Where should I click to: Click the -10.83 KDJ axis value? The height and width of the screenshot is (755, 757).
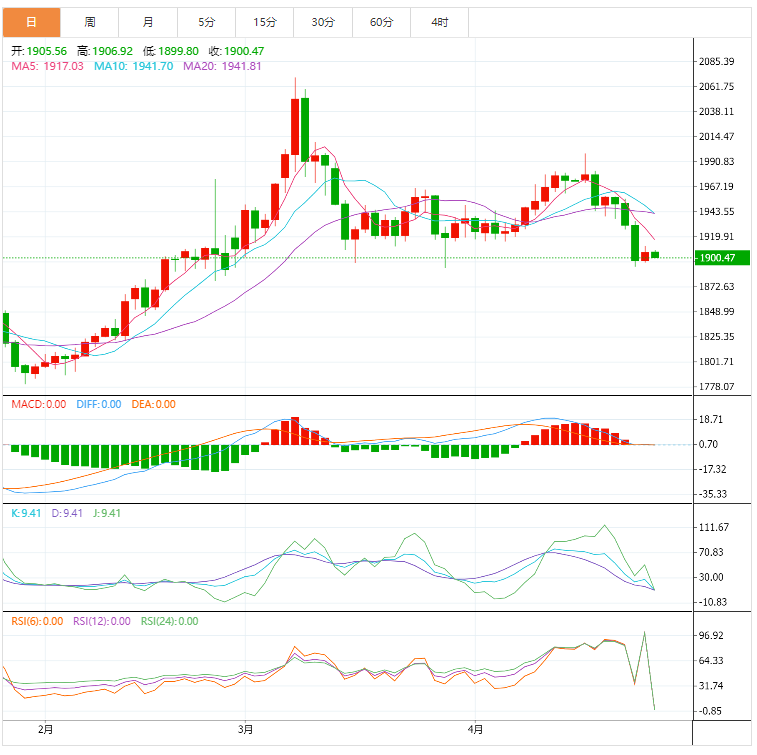point(712,602)
